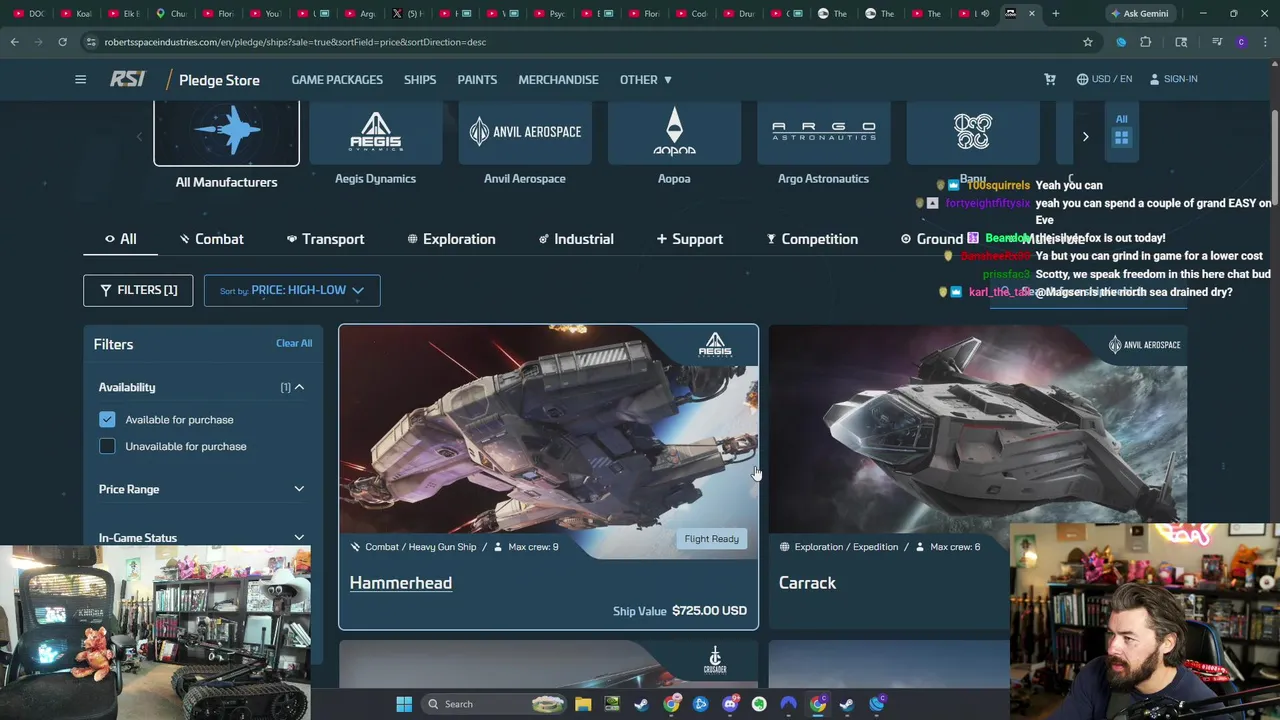
Task: Filter by Argo Astronautics manufacturer
Action: point(823,146)
